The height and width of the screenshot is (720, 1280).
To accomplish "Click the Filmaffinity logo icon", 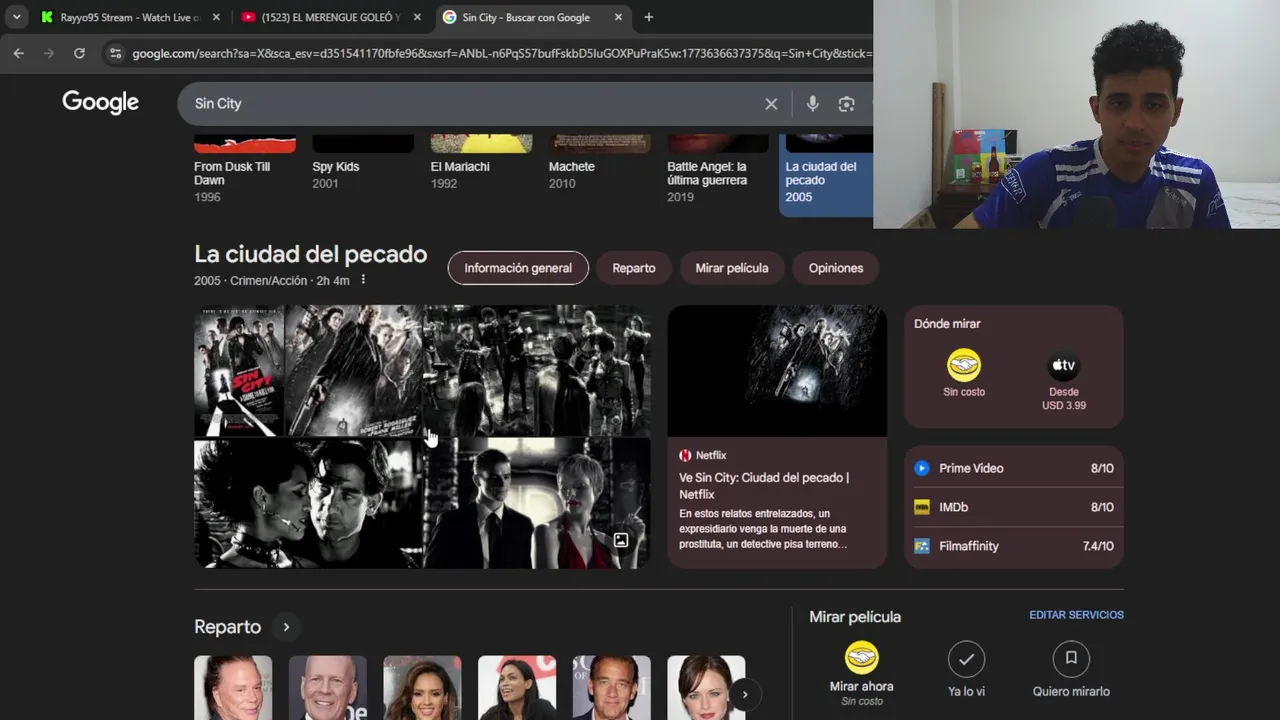I will click(922, 546).
